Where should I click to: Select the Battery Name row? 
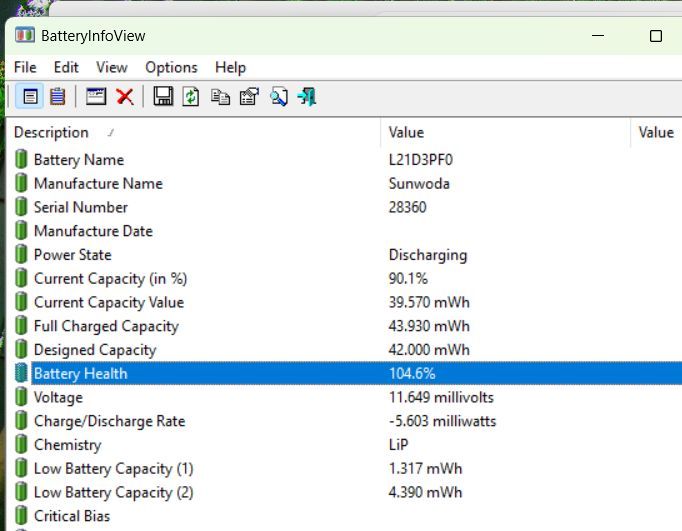point(79,160)
